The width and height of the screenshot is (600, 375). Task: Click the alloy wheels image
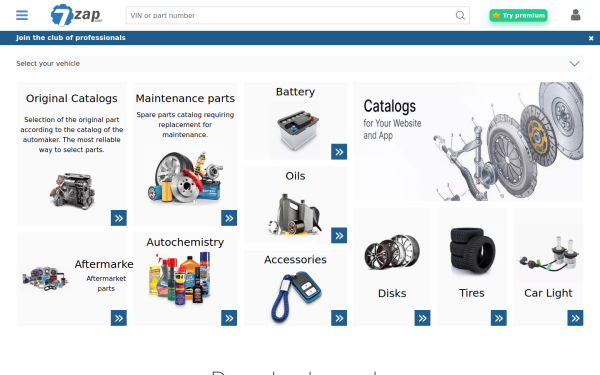(392, 252)
